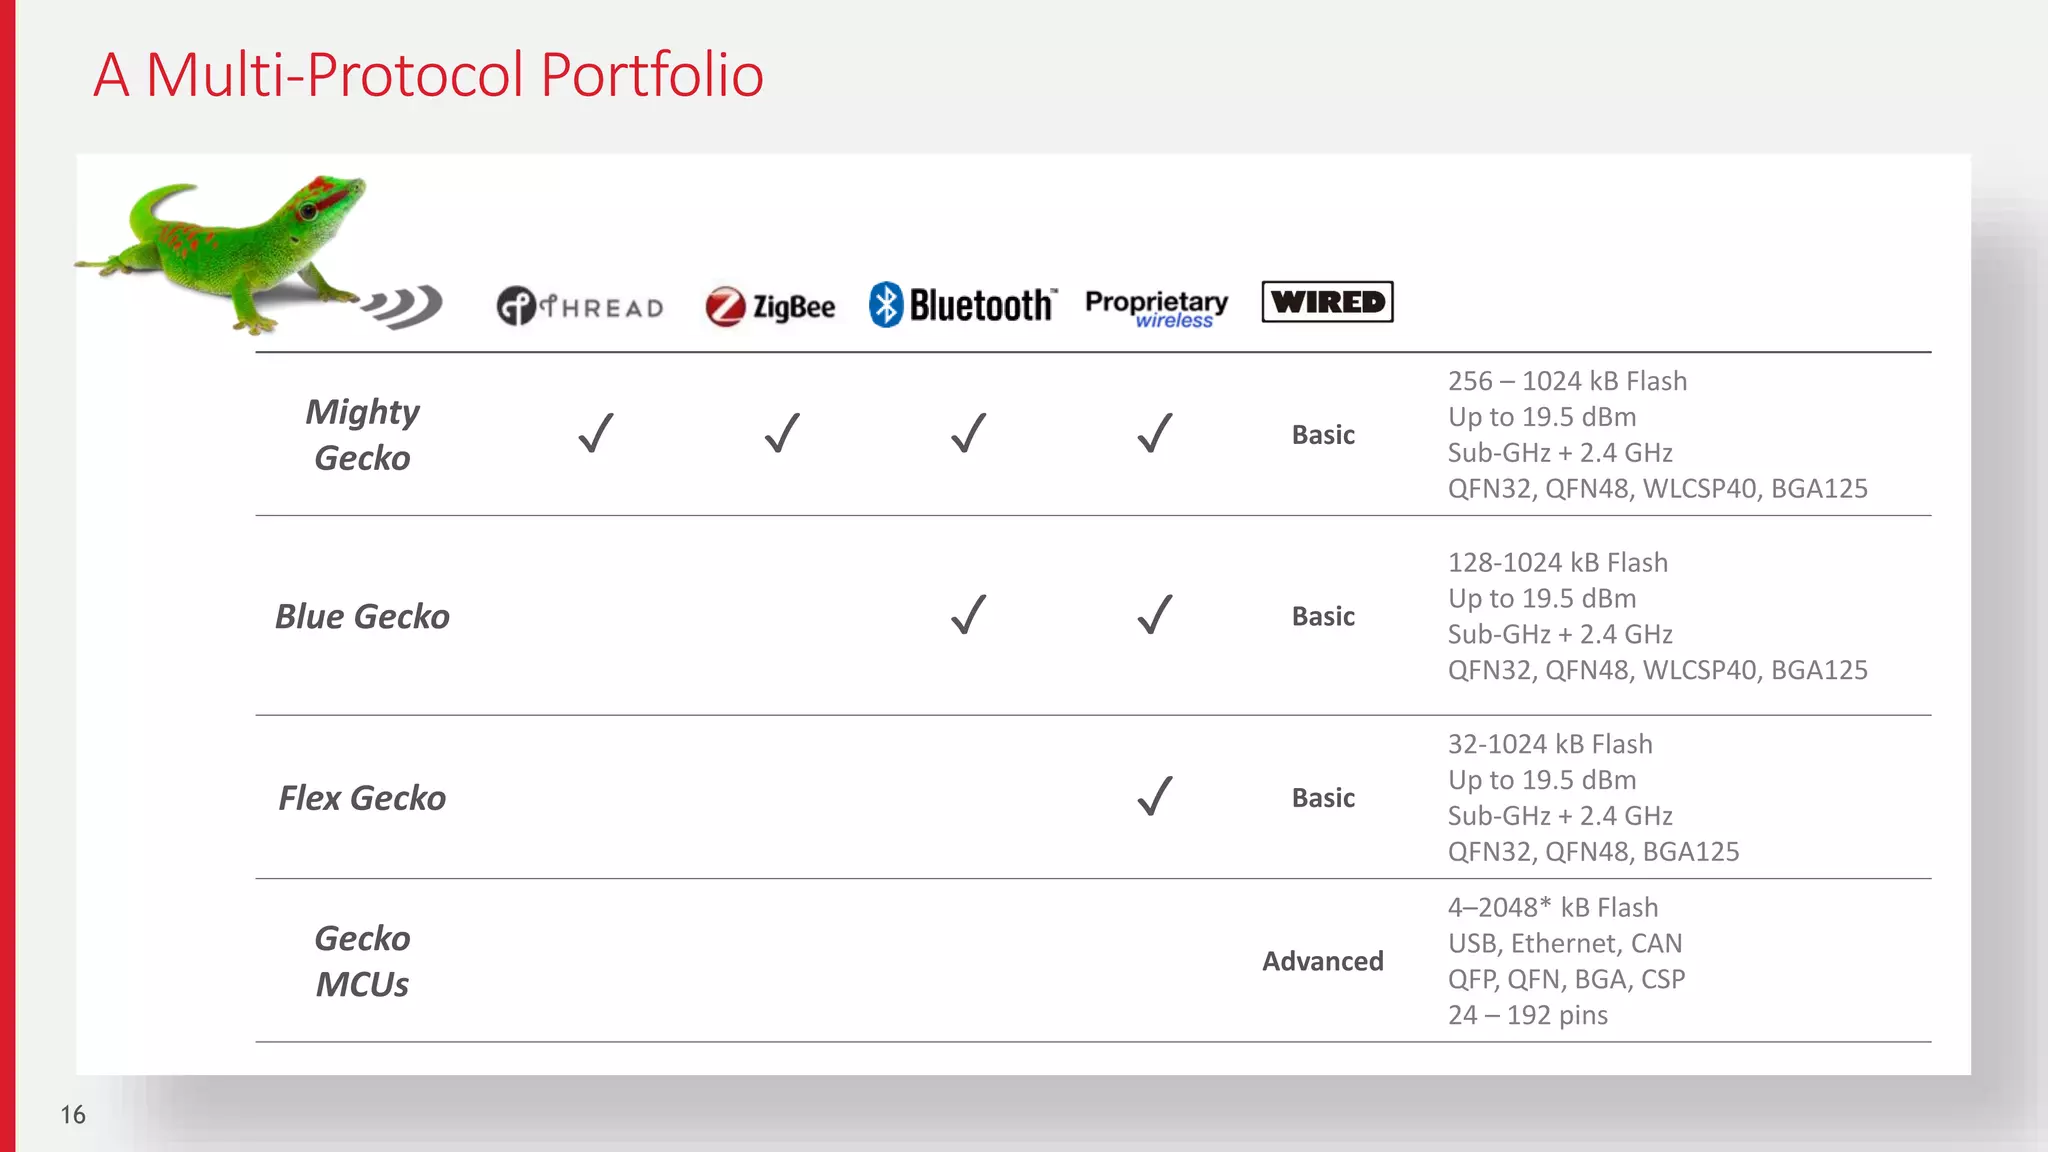Click '256 – 1024 kB Flash' text
This screenshot has width=2048, height=1152.
click(1567, 381)
